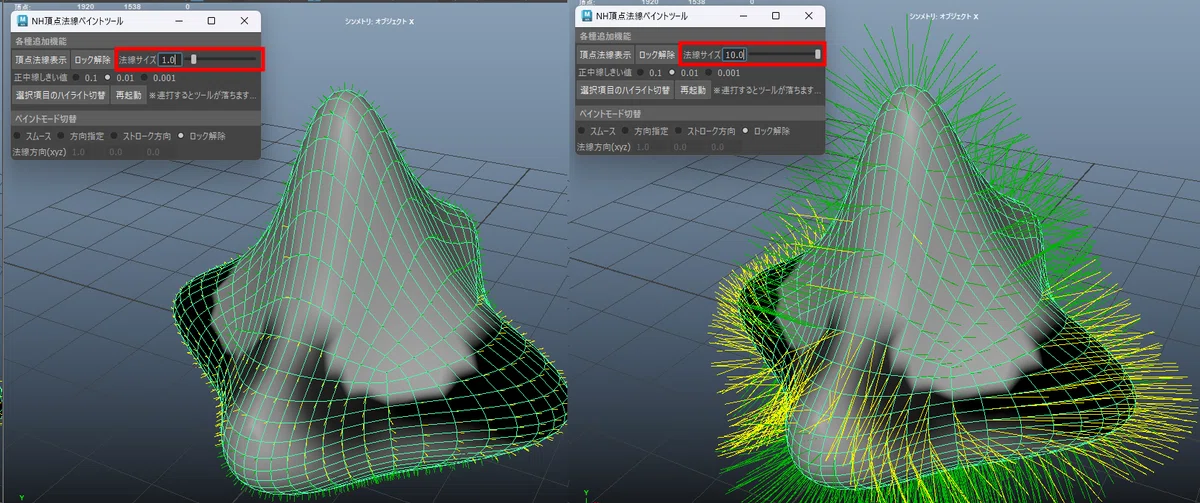
Task: Click the Maya icon in the 法線サイズ 1.0 window's title bar
Action: (x=22, y=20)
